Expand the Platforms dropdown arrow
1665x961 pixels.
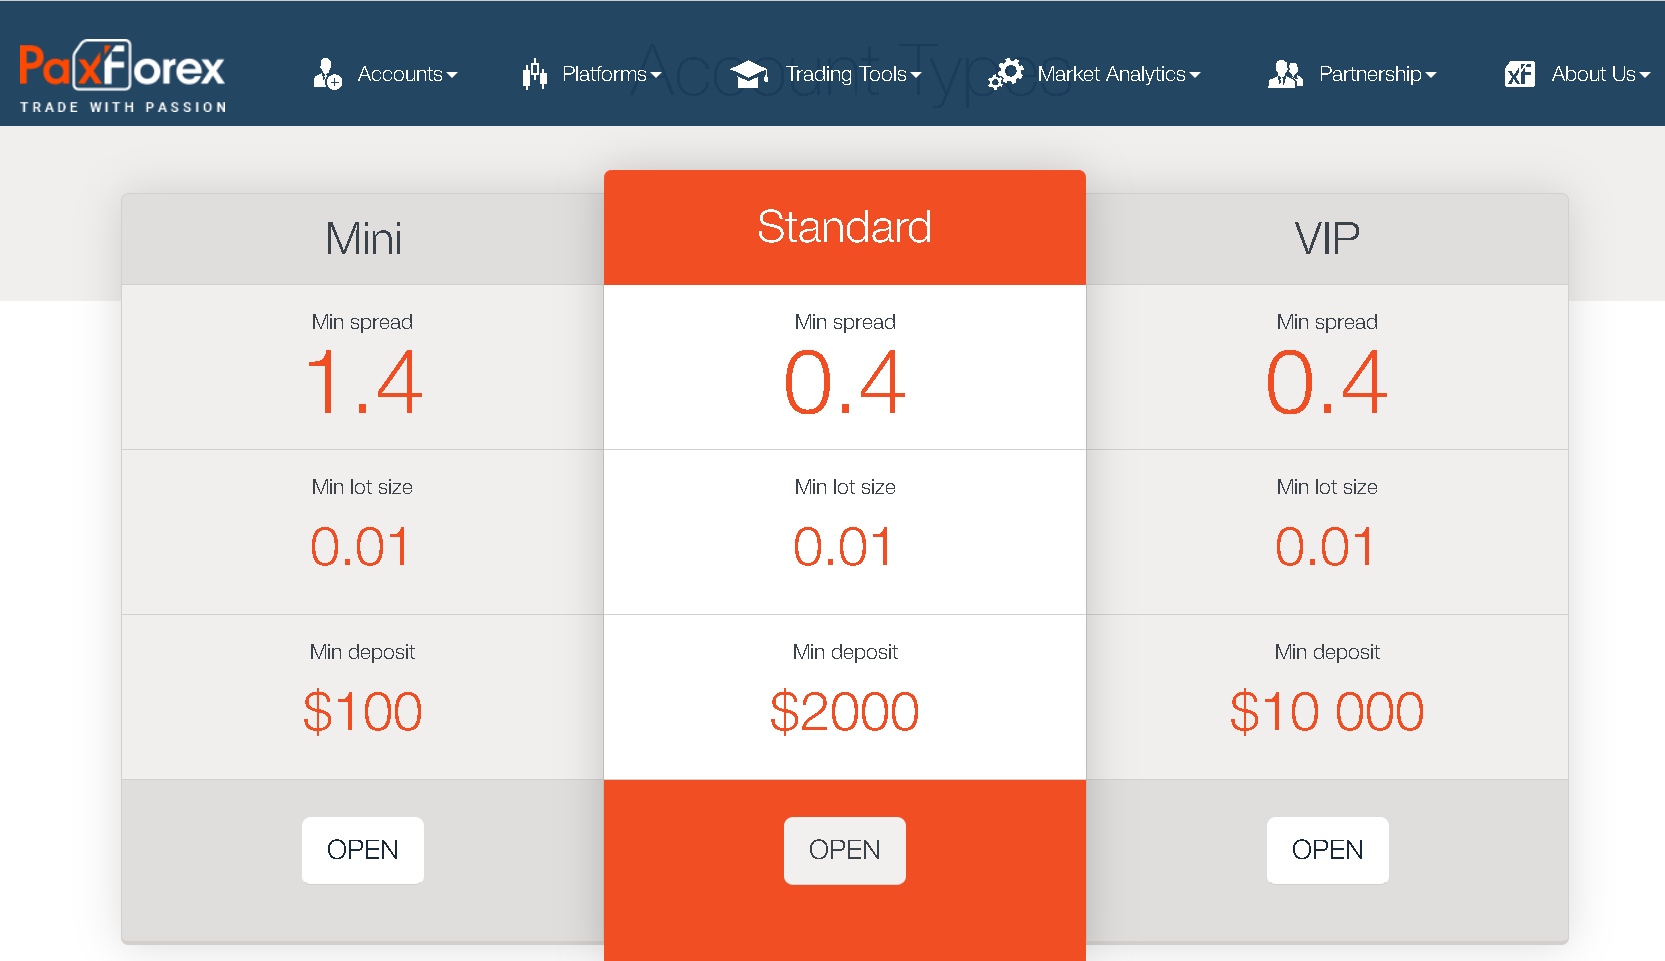[x=656, y=75]
